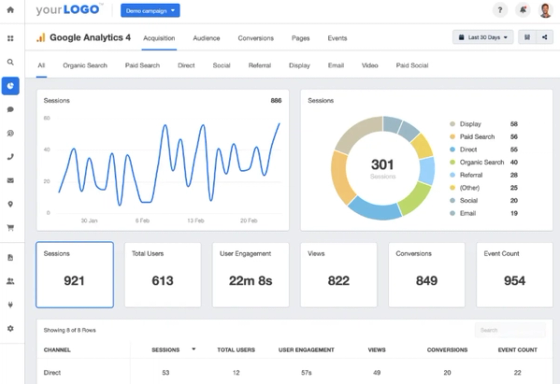Sort by the SESSIONS column arrow
The width and height of the screenshot is (560, 384).
coord(194,349)
